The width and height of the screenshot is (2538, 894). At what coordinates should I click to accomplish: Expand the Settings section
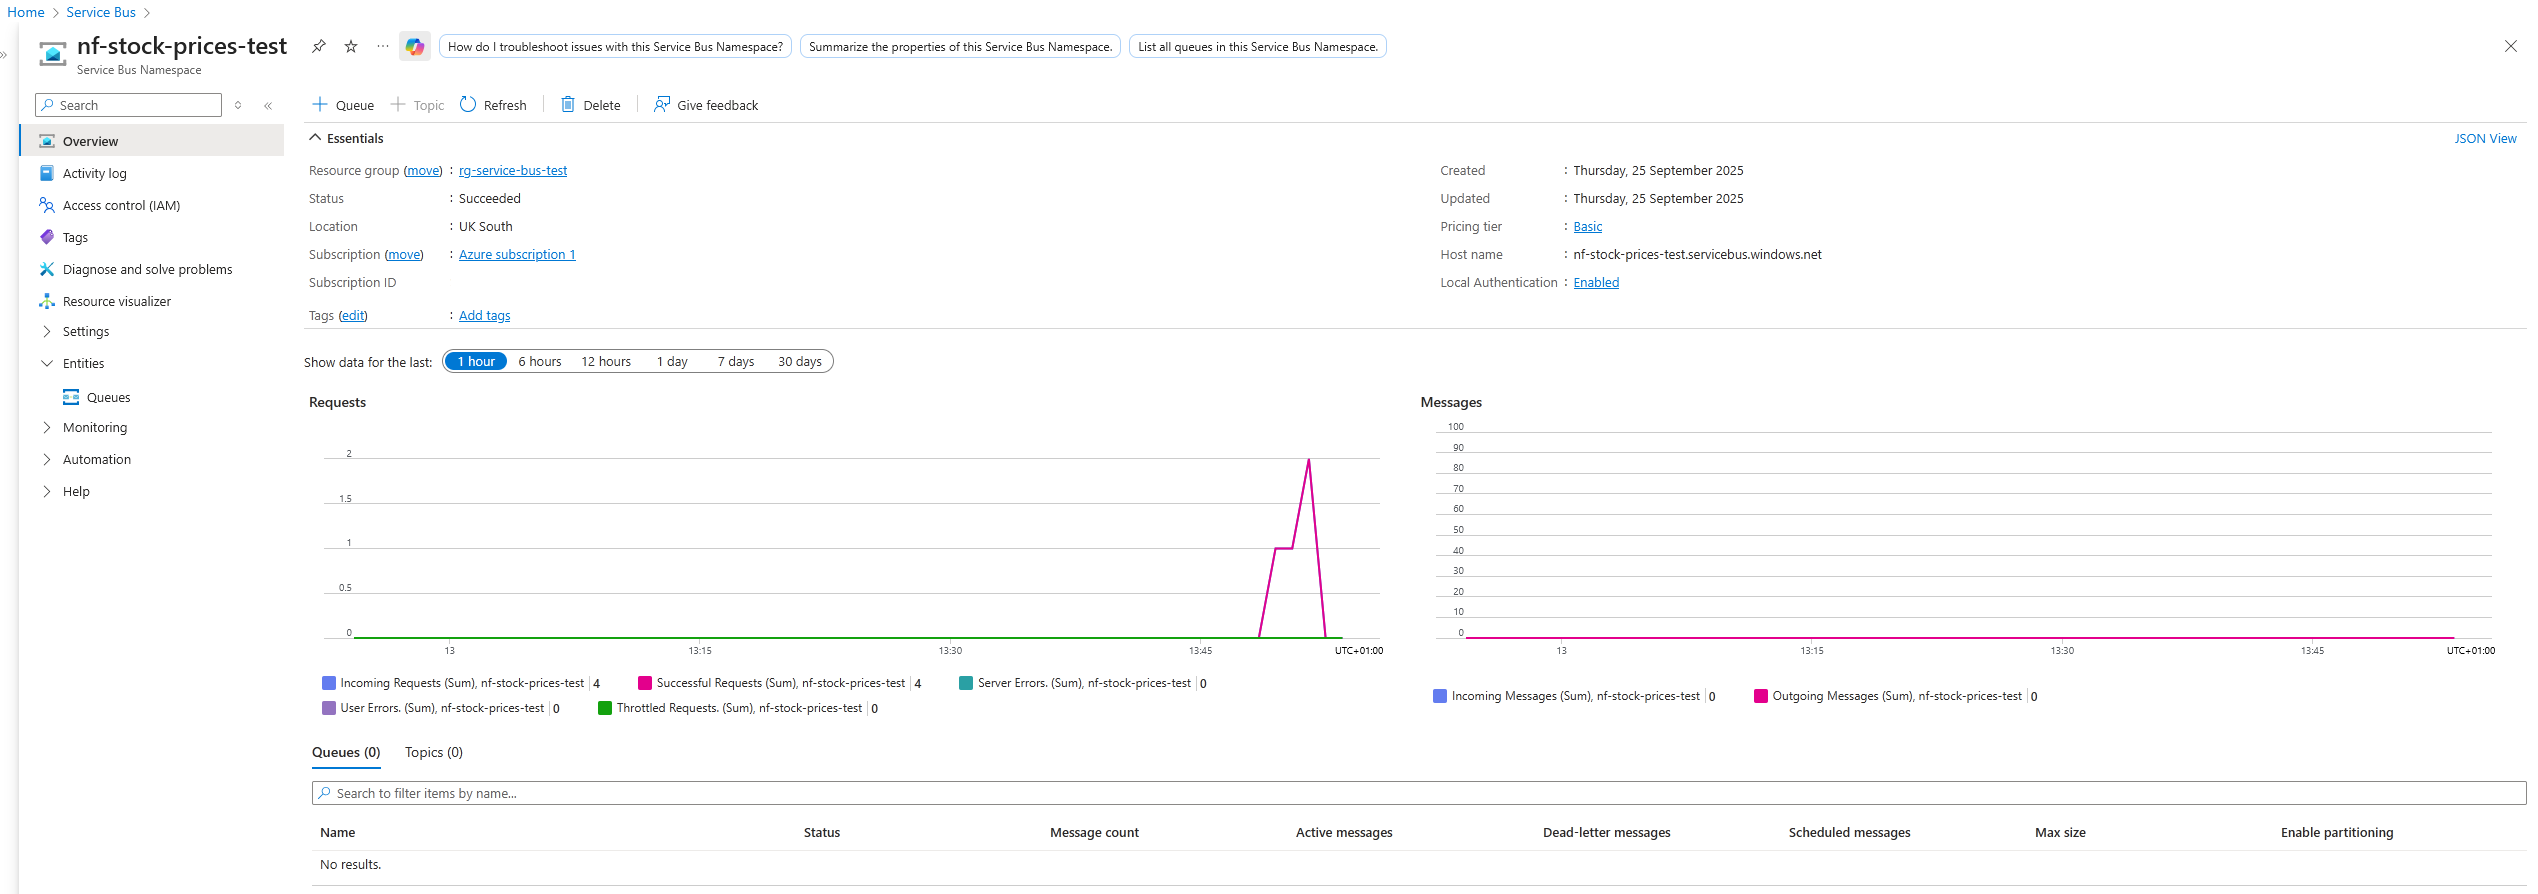47,332
